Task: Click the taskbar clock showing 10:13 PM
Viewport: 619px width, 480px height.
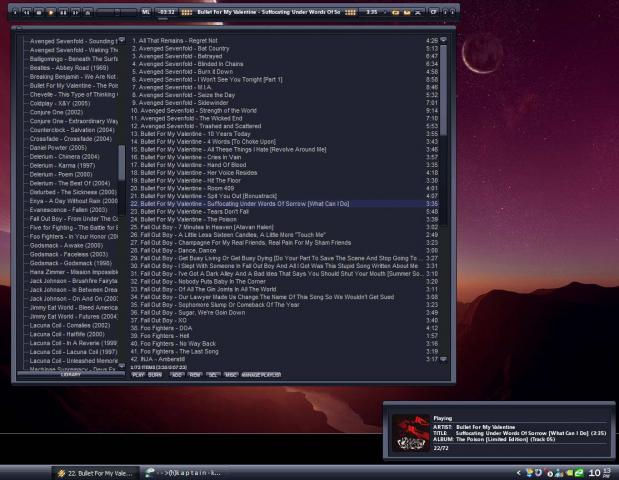Action: [599, 472]
